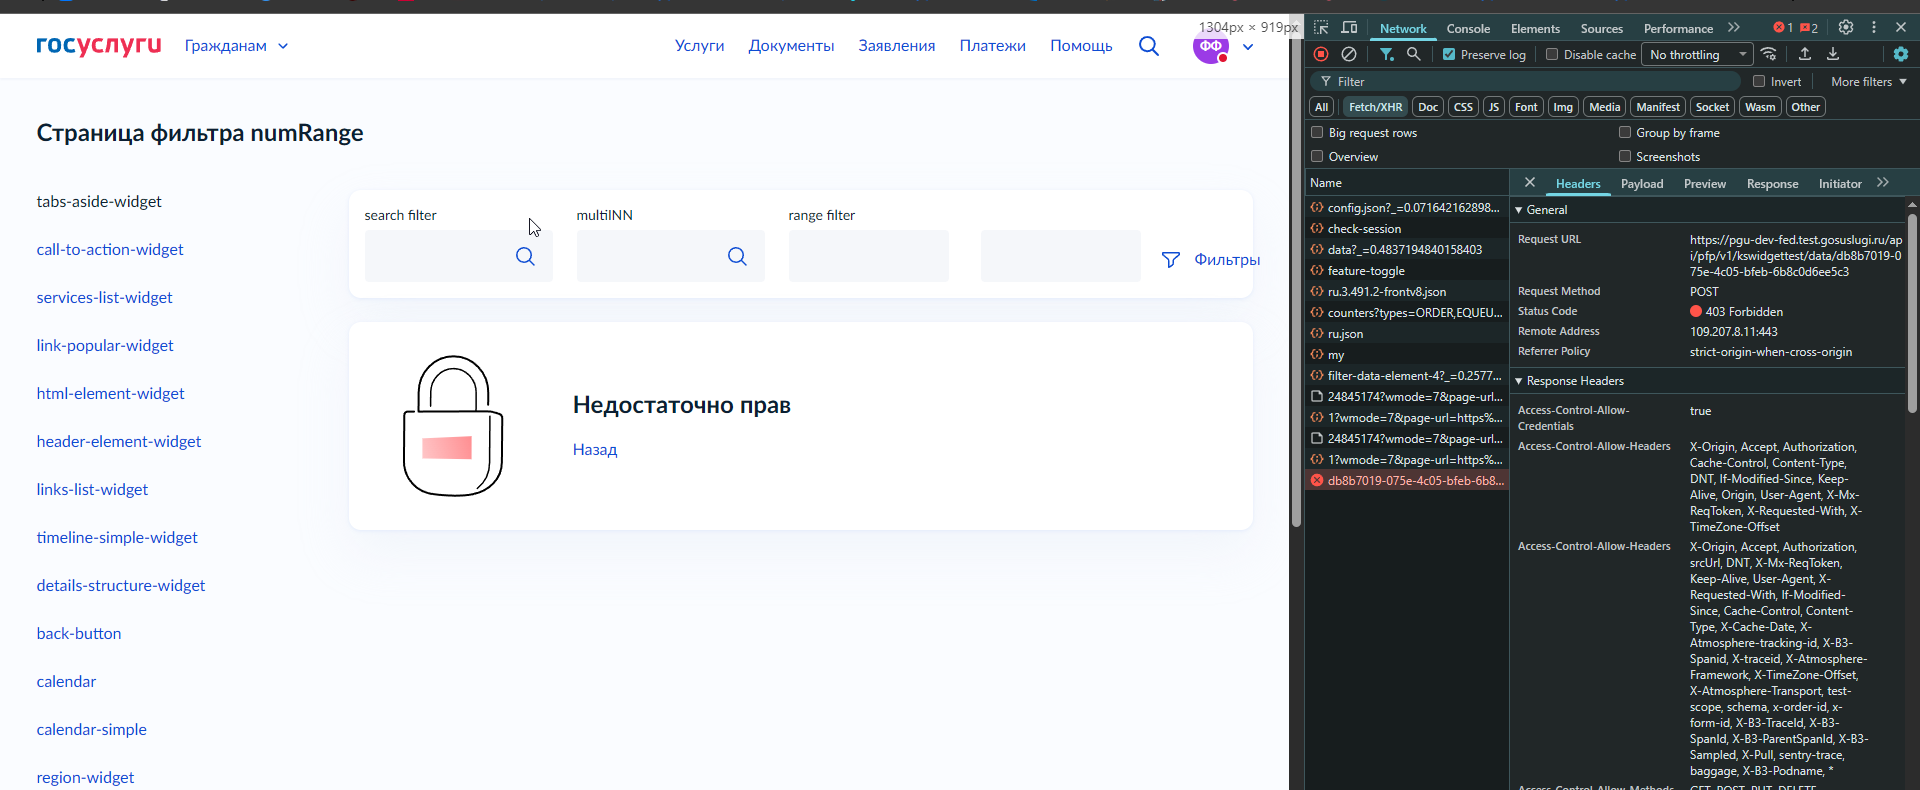The height and width of the screenshot is (790, 1920).
Task: Click the range filter input field
Action: pos(868,256)
